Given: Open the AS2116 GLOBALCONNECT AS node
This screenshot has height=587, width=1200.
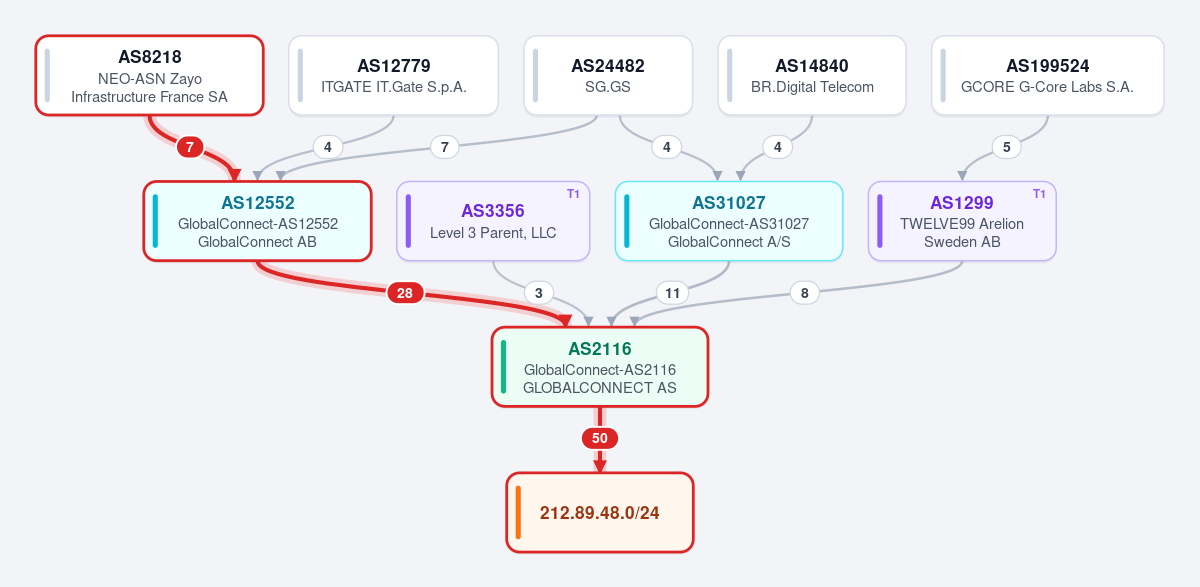Looking at the screenshot, I should 600,367.
